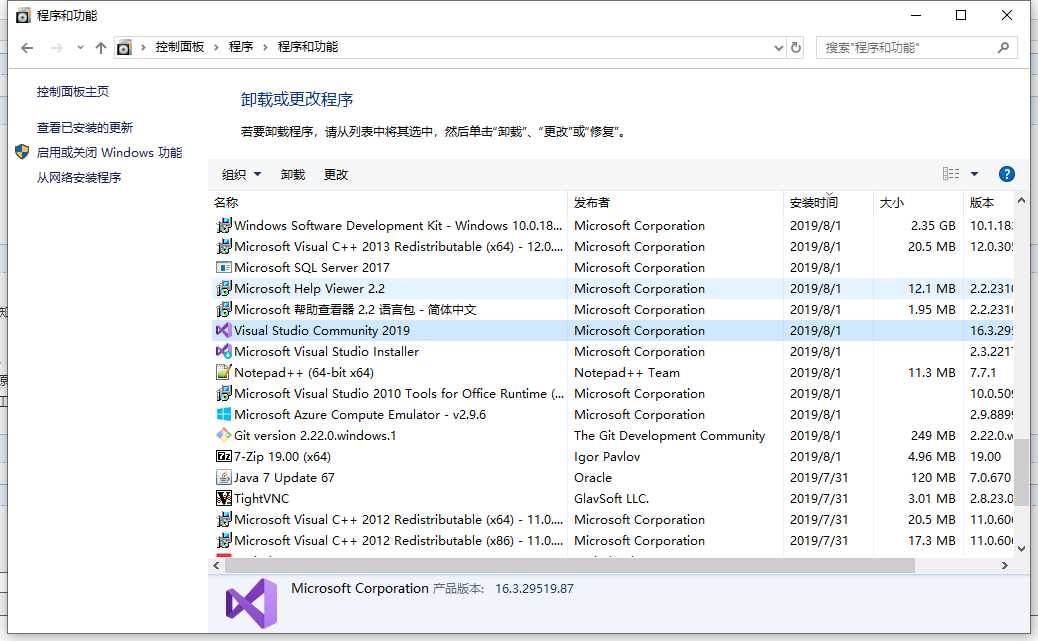
Task: Click the 更改 toolbar button
Action: (336, 175)
